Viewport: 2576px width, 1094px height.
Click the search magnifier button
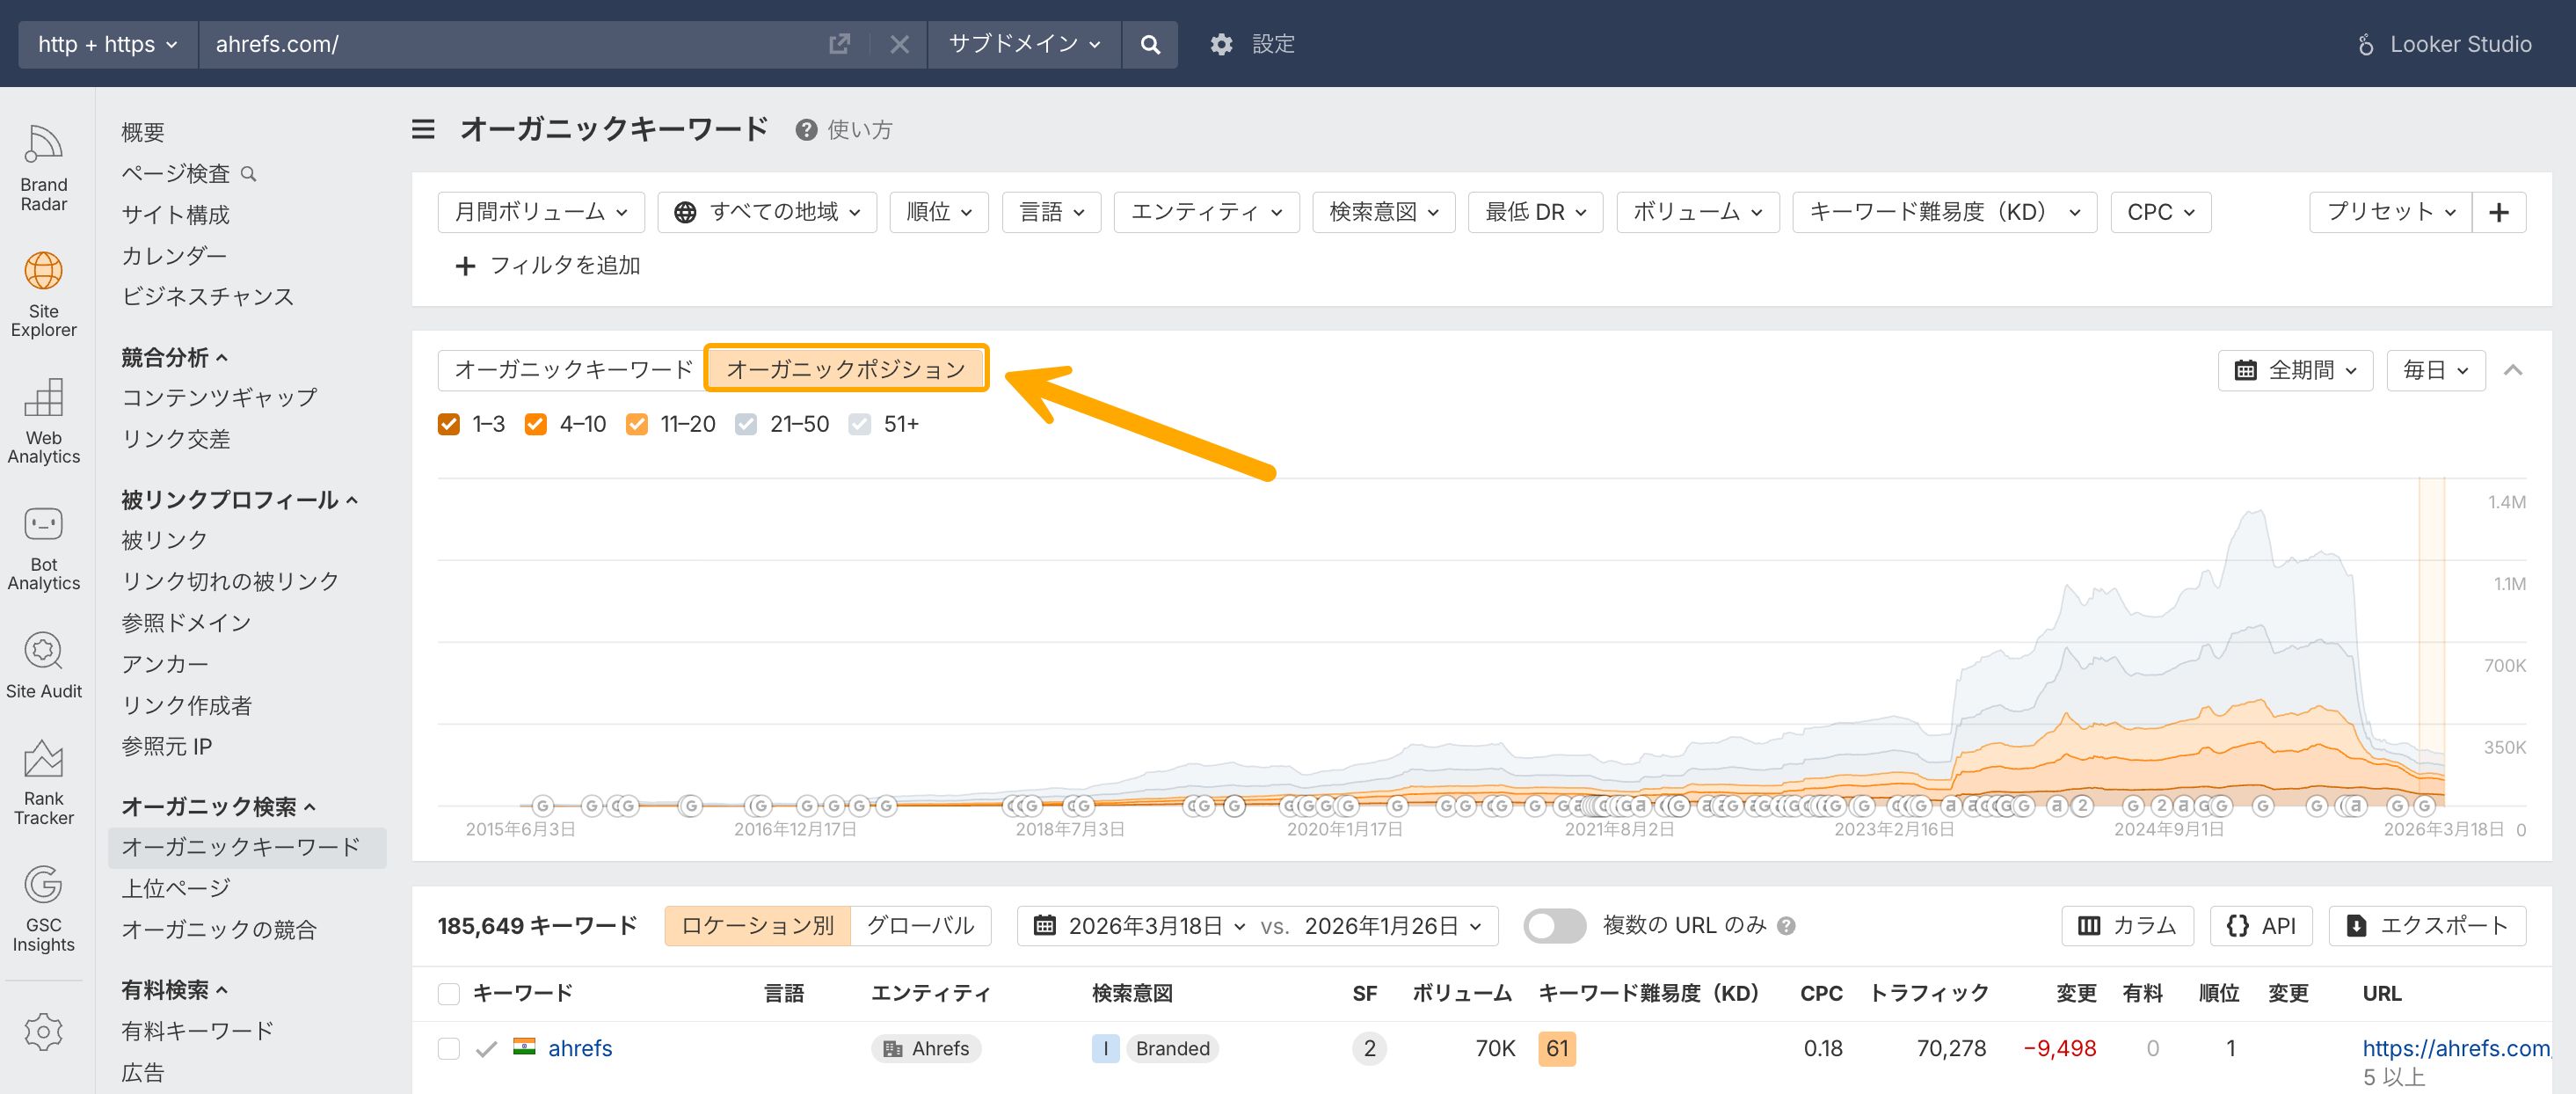(1150, 44)
